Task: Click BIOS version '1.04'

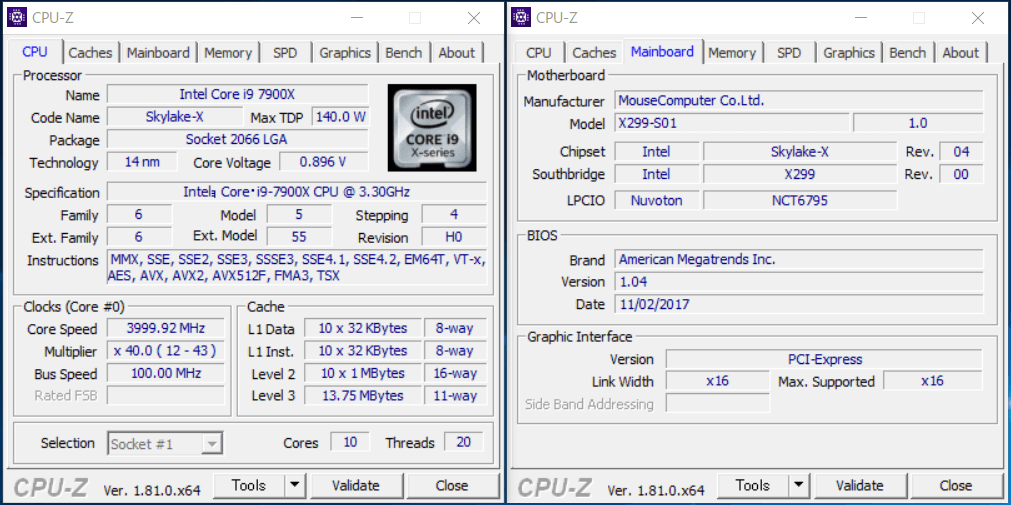Action: pyautogui.click(x=799, y=282)
